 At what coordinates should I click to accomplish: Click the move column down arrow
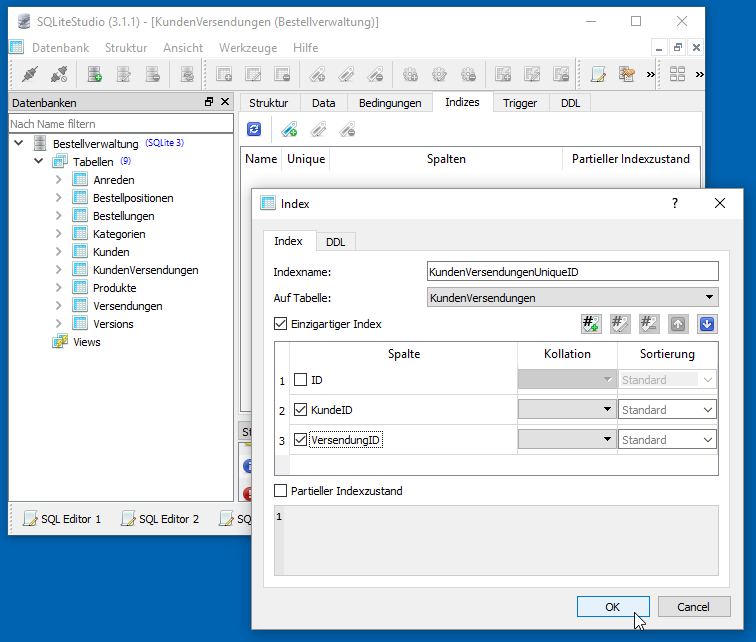707,324
